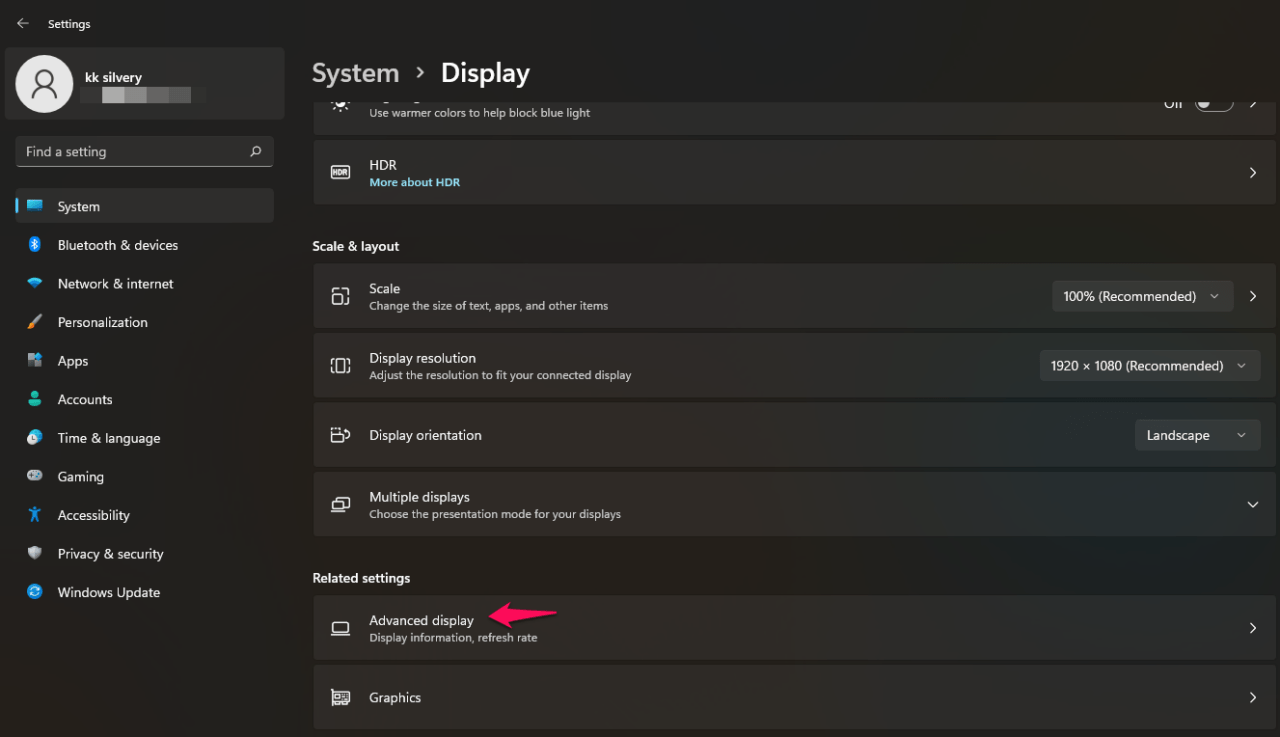Click the back arrow in Settings title bar
The image size is (1280, 737).
click(x=23, y=23)
